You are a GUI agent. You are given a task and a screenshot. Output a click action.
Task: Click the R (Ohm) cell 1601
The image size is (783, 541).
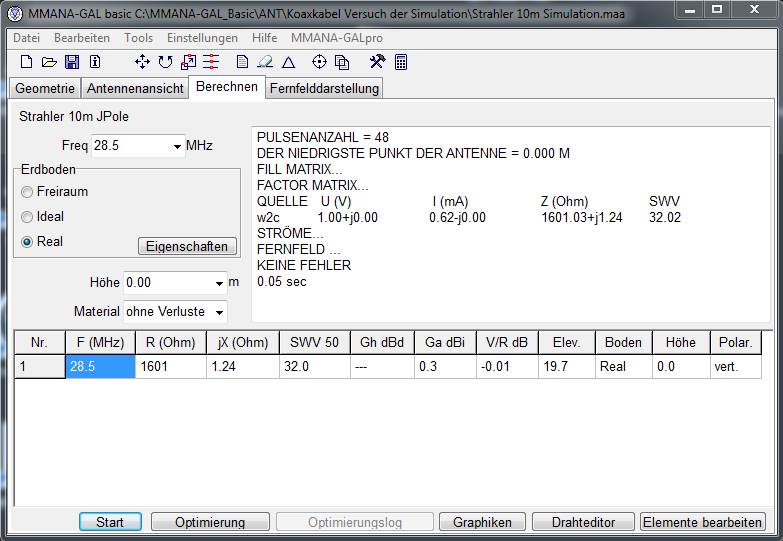tap(171, 367)
